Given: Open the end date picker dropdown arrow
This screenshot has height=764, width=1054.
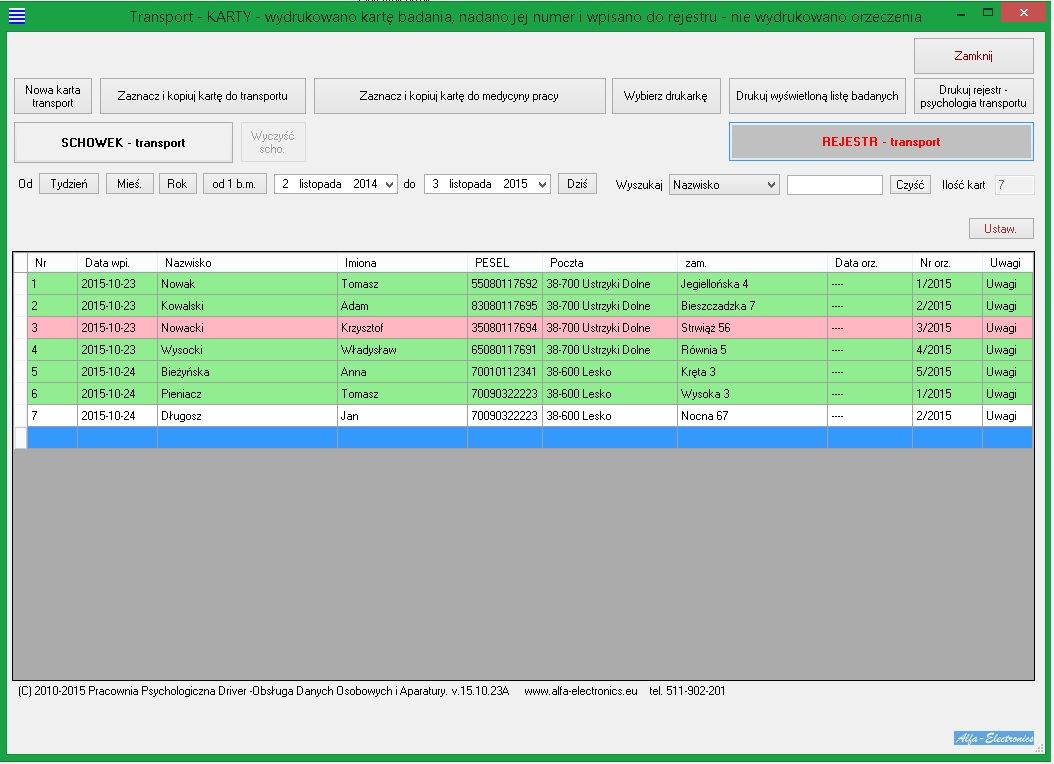Looking at the screenshot, I should click(542, 185).
